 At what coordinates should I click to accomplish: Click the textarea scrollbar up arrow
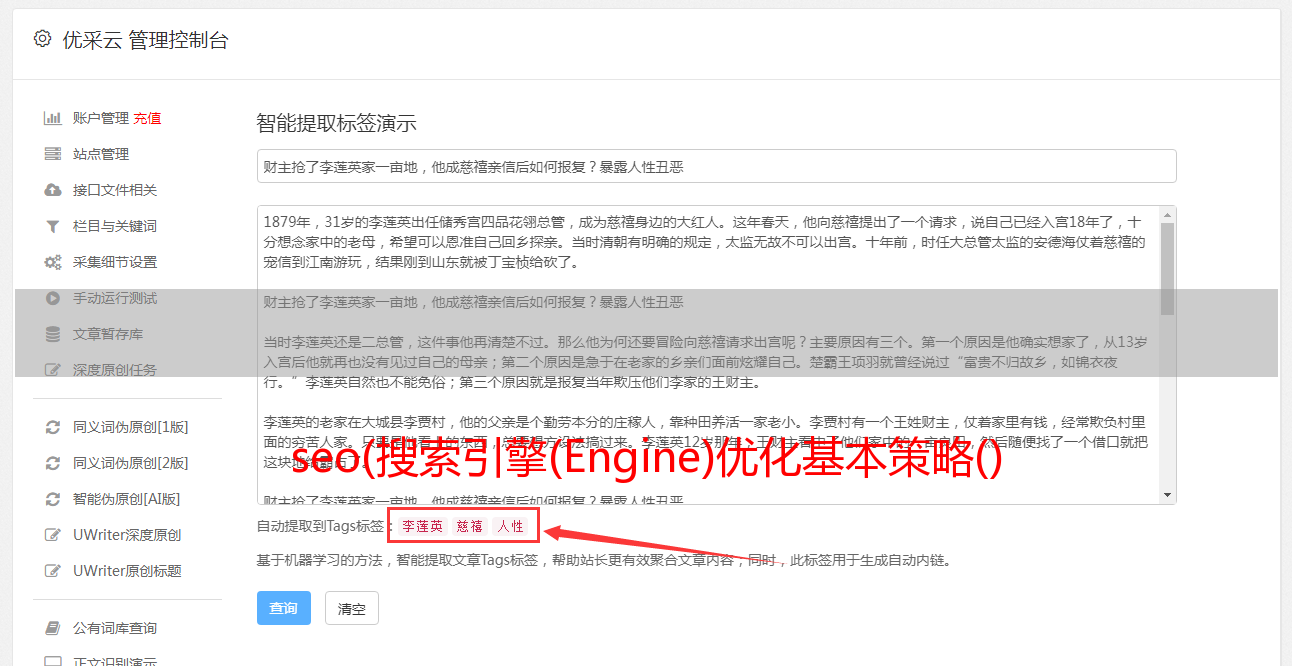click(1167, 215)
